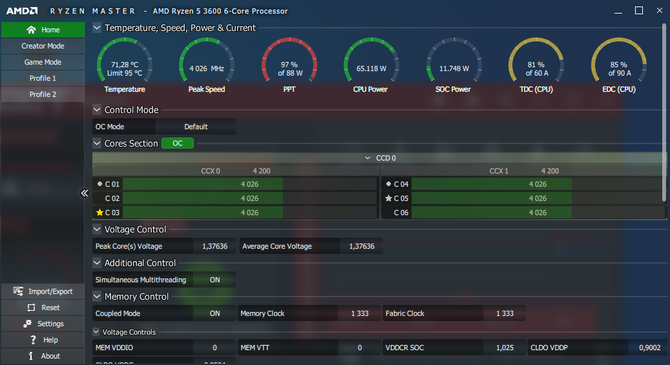Image resolution: width=670 pixels, height=365 pixels.
Task: Click the Import/Export button
Action: 43,291
